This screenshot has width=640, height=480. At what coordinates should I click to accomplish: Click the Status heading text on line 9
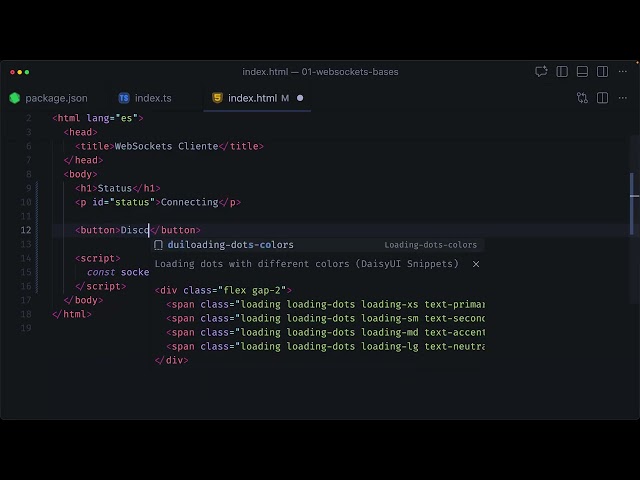coord(115,188)
